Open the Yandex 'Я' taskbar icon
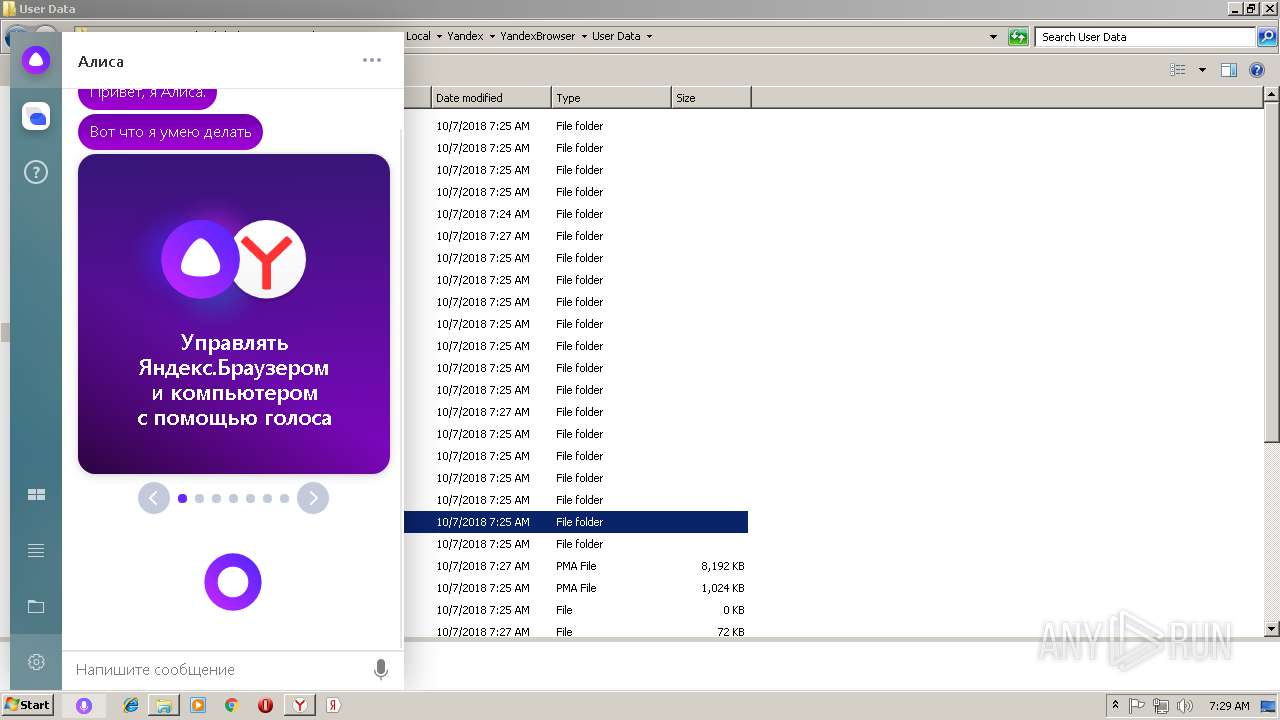 tap(333, 705)
